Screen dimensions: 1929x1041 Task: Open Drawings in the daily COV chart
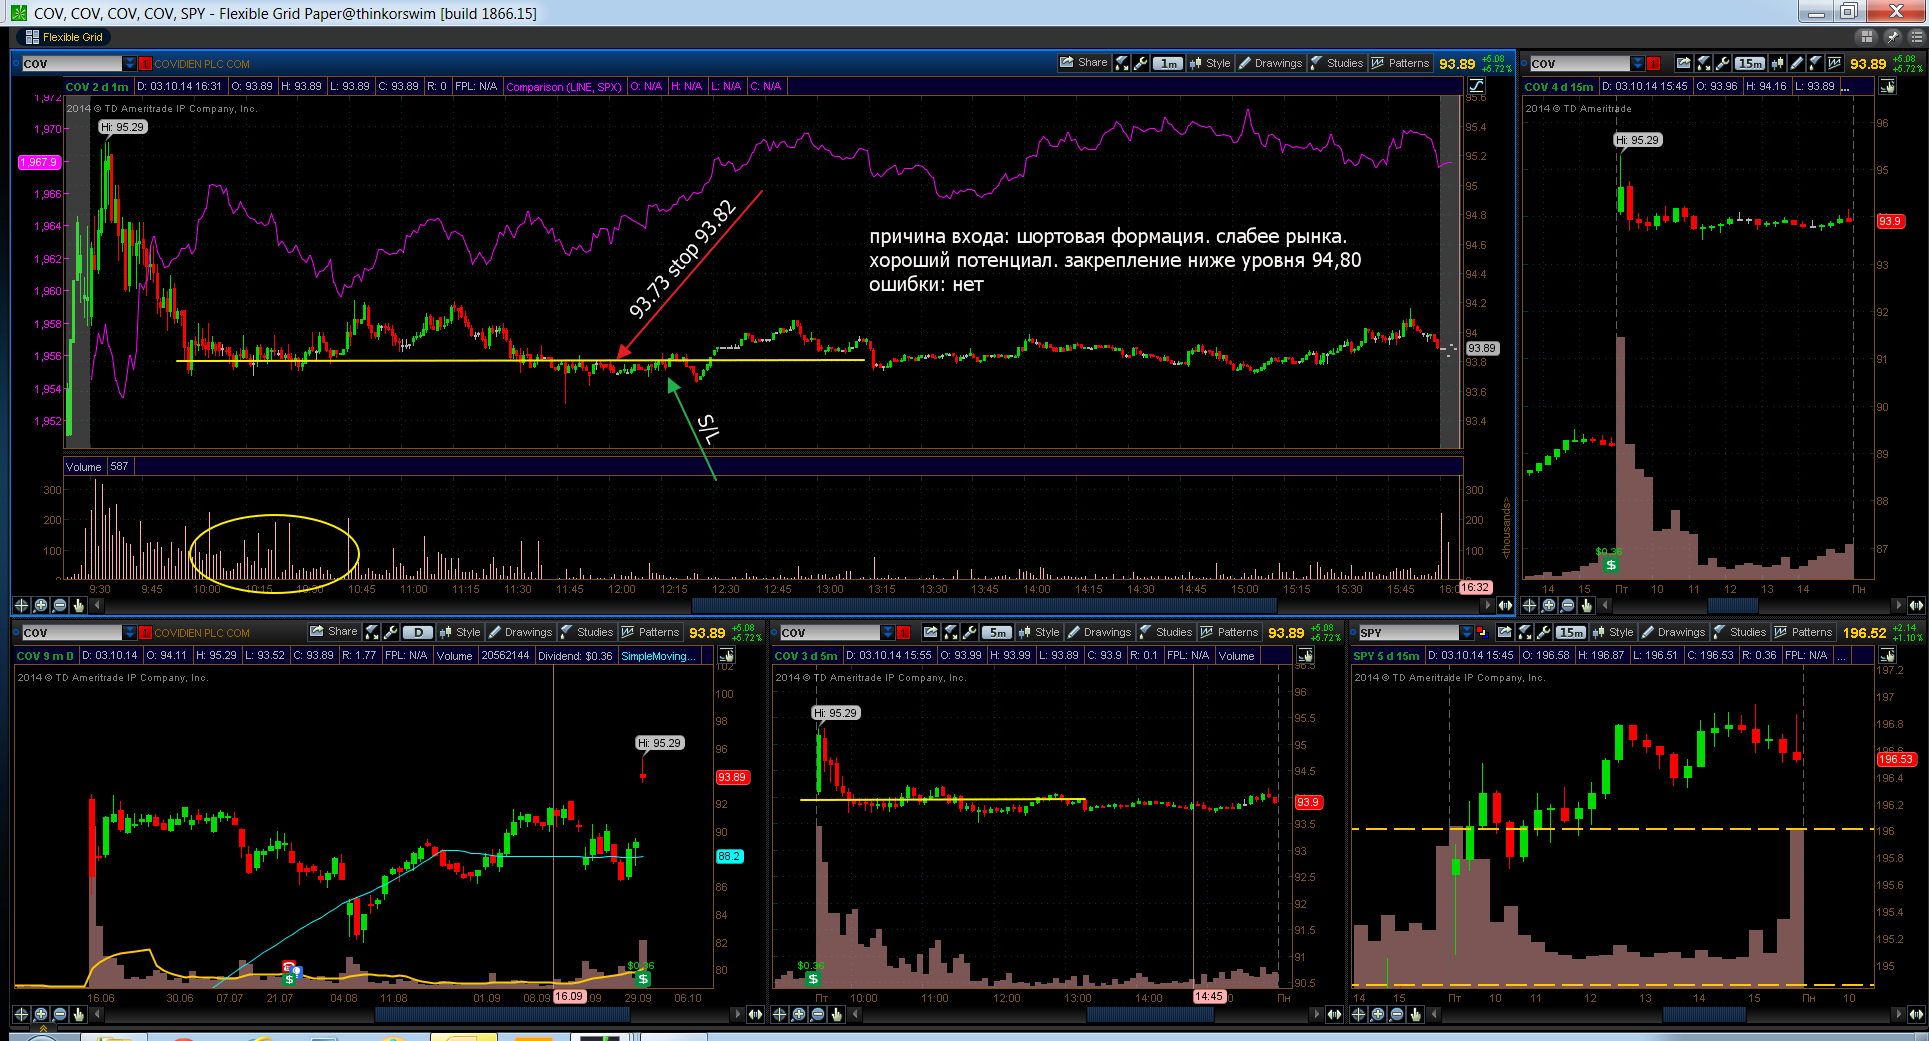pos(521,632)
